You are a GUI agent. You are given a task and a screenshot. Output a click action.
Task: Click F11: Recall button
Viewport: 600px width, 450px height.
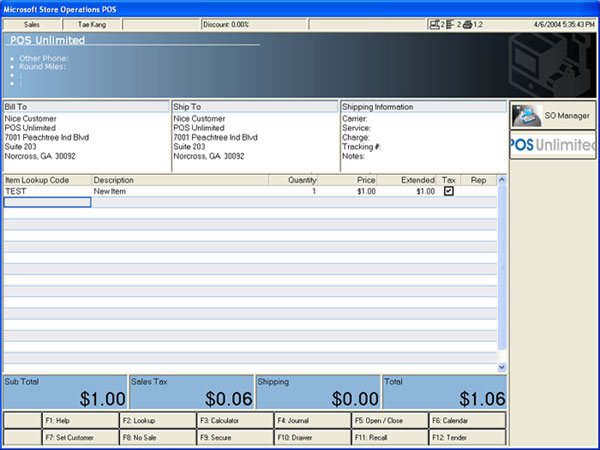390,437
